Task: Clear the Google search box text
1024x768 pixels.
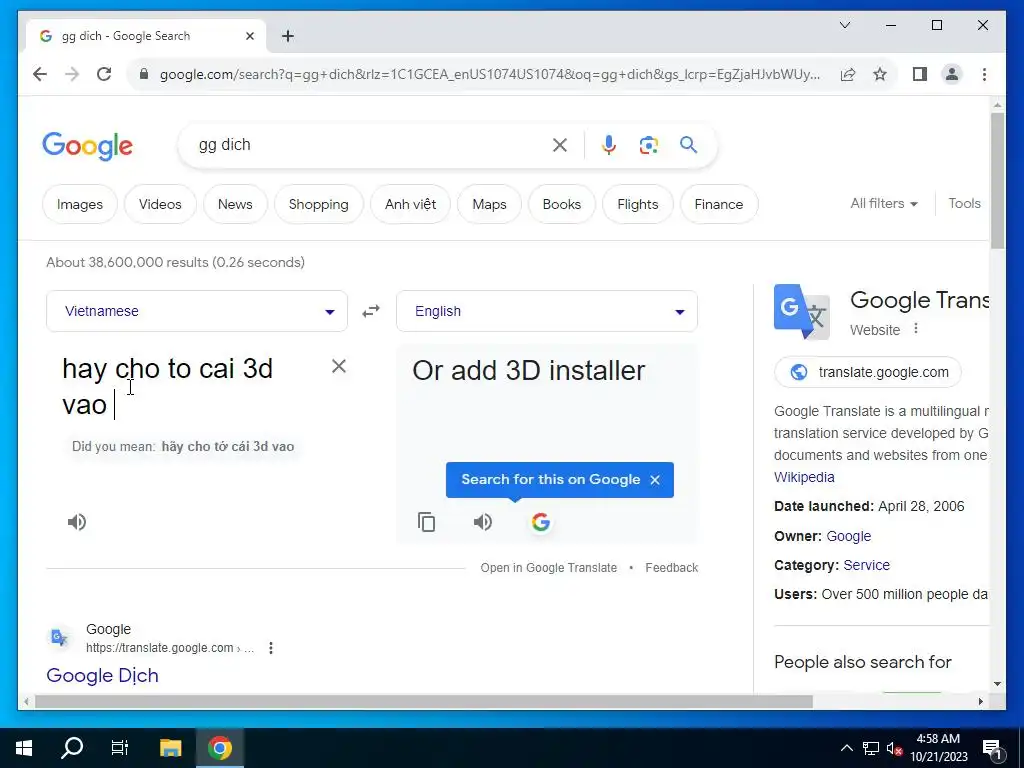Action: pyautogui.click(x=560, y=145)
